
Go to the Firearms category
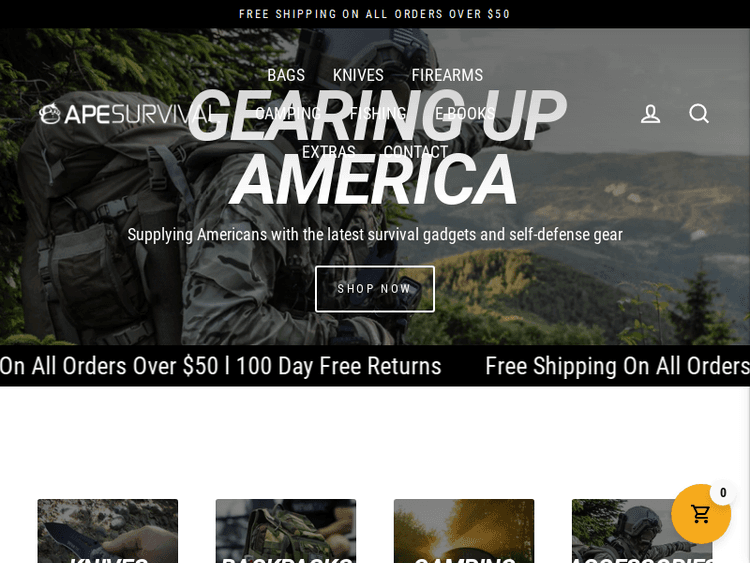point(447,75)
